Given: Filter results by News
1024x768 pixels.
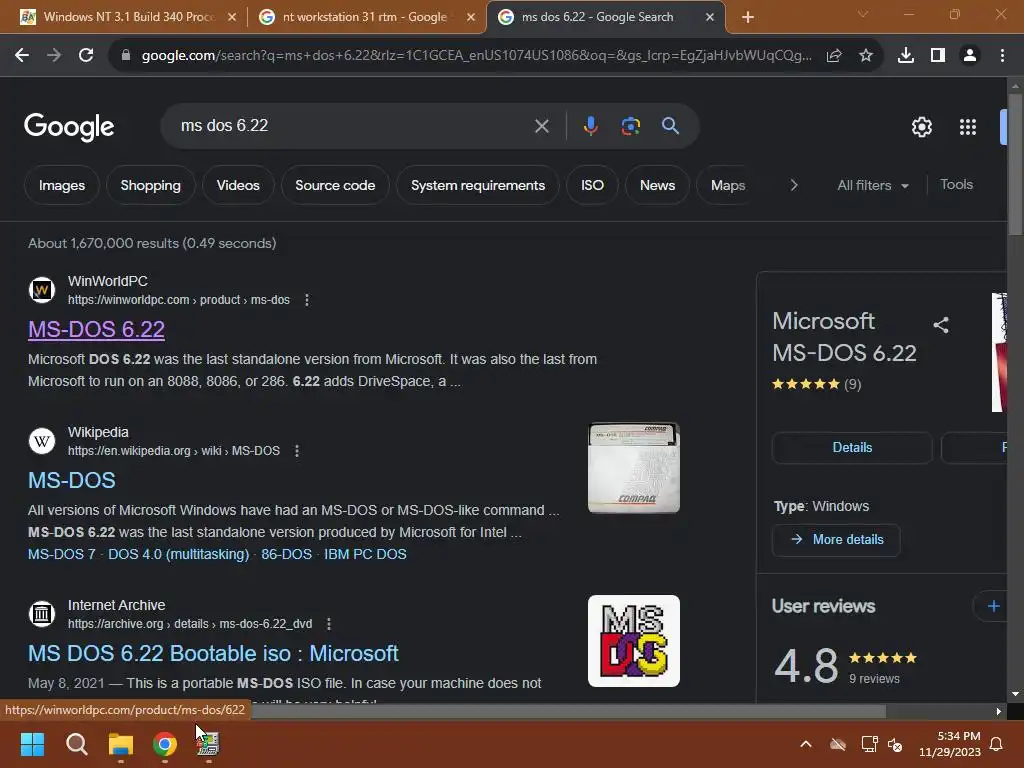Looking at the screenshot, I should tap(657, 185).
